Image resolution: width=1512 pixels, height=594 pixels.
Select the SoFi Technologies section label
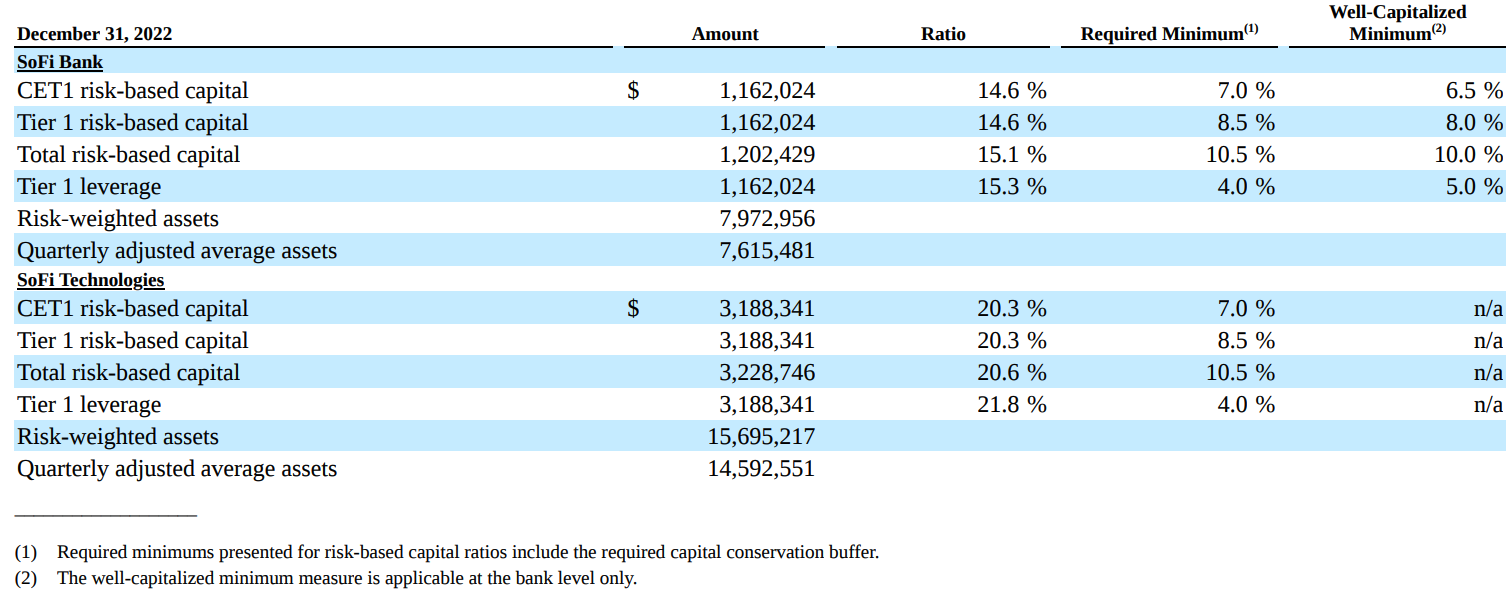[x=90, y=279]
